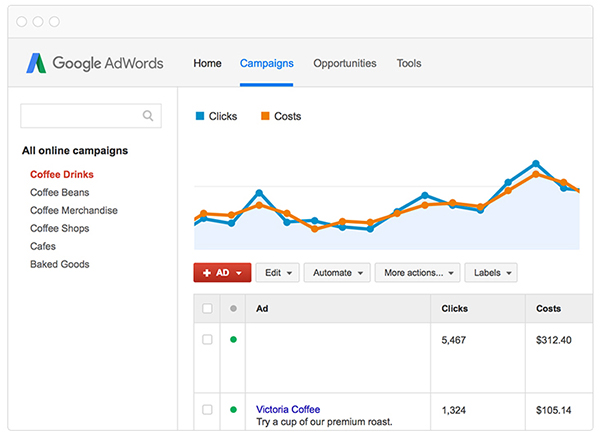Click ad text 'Try a cup of our premium roast.'
The width and height of the screenshot is (600, 439).
coord(324,422)
